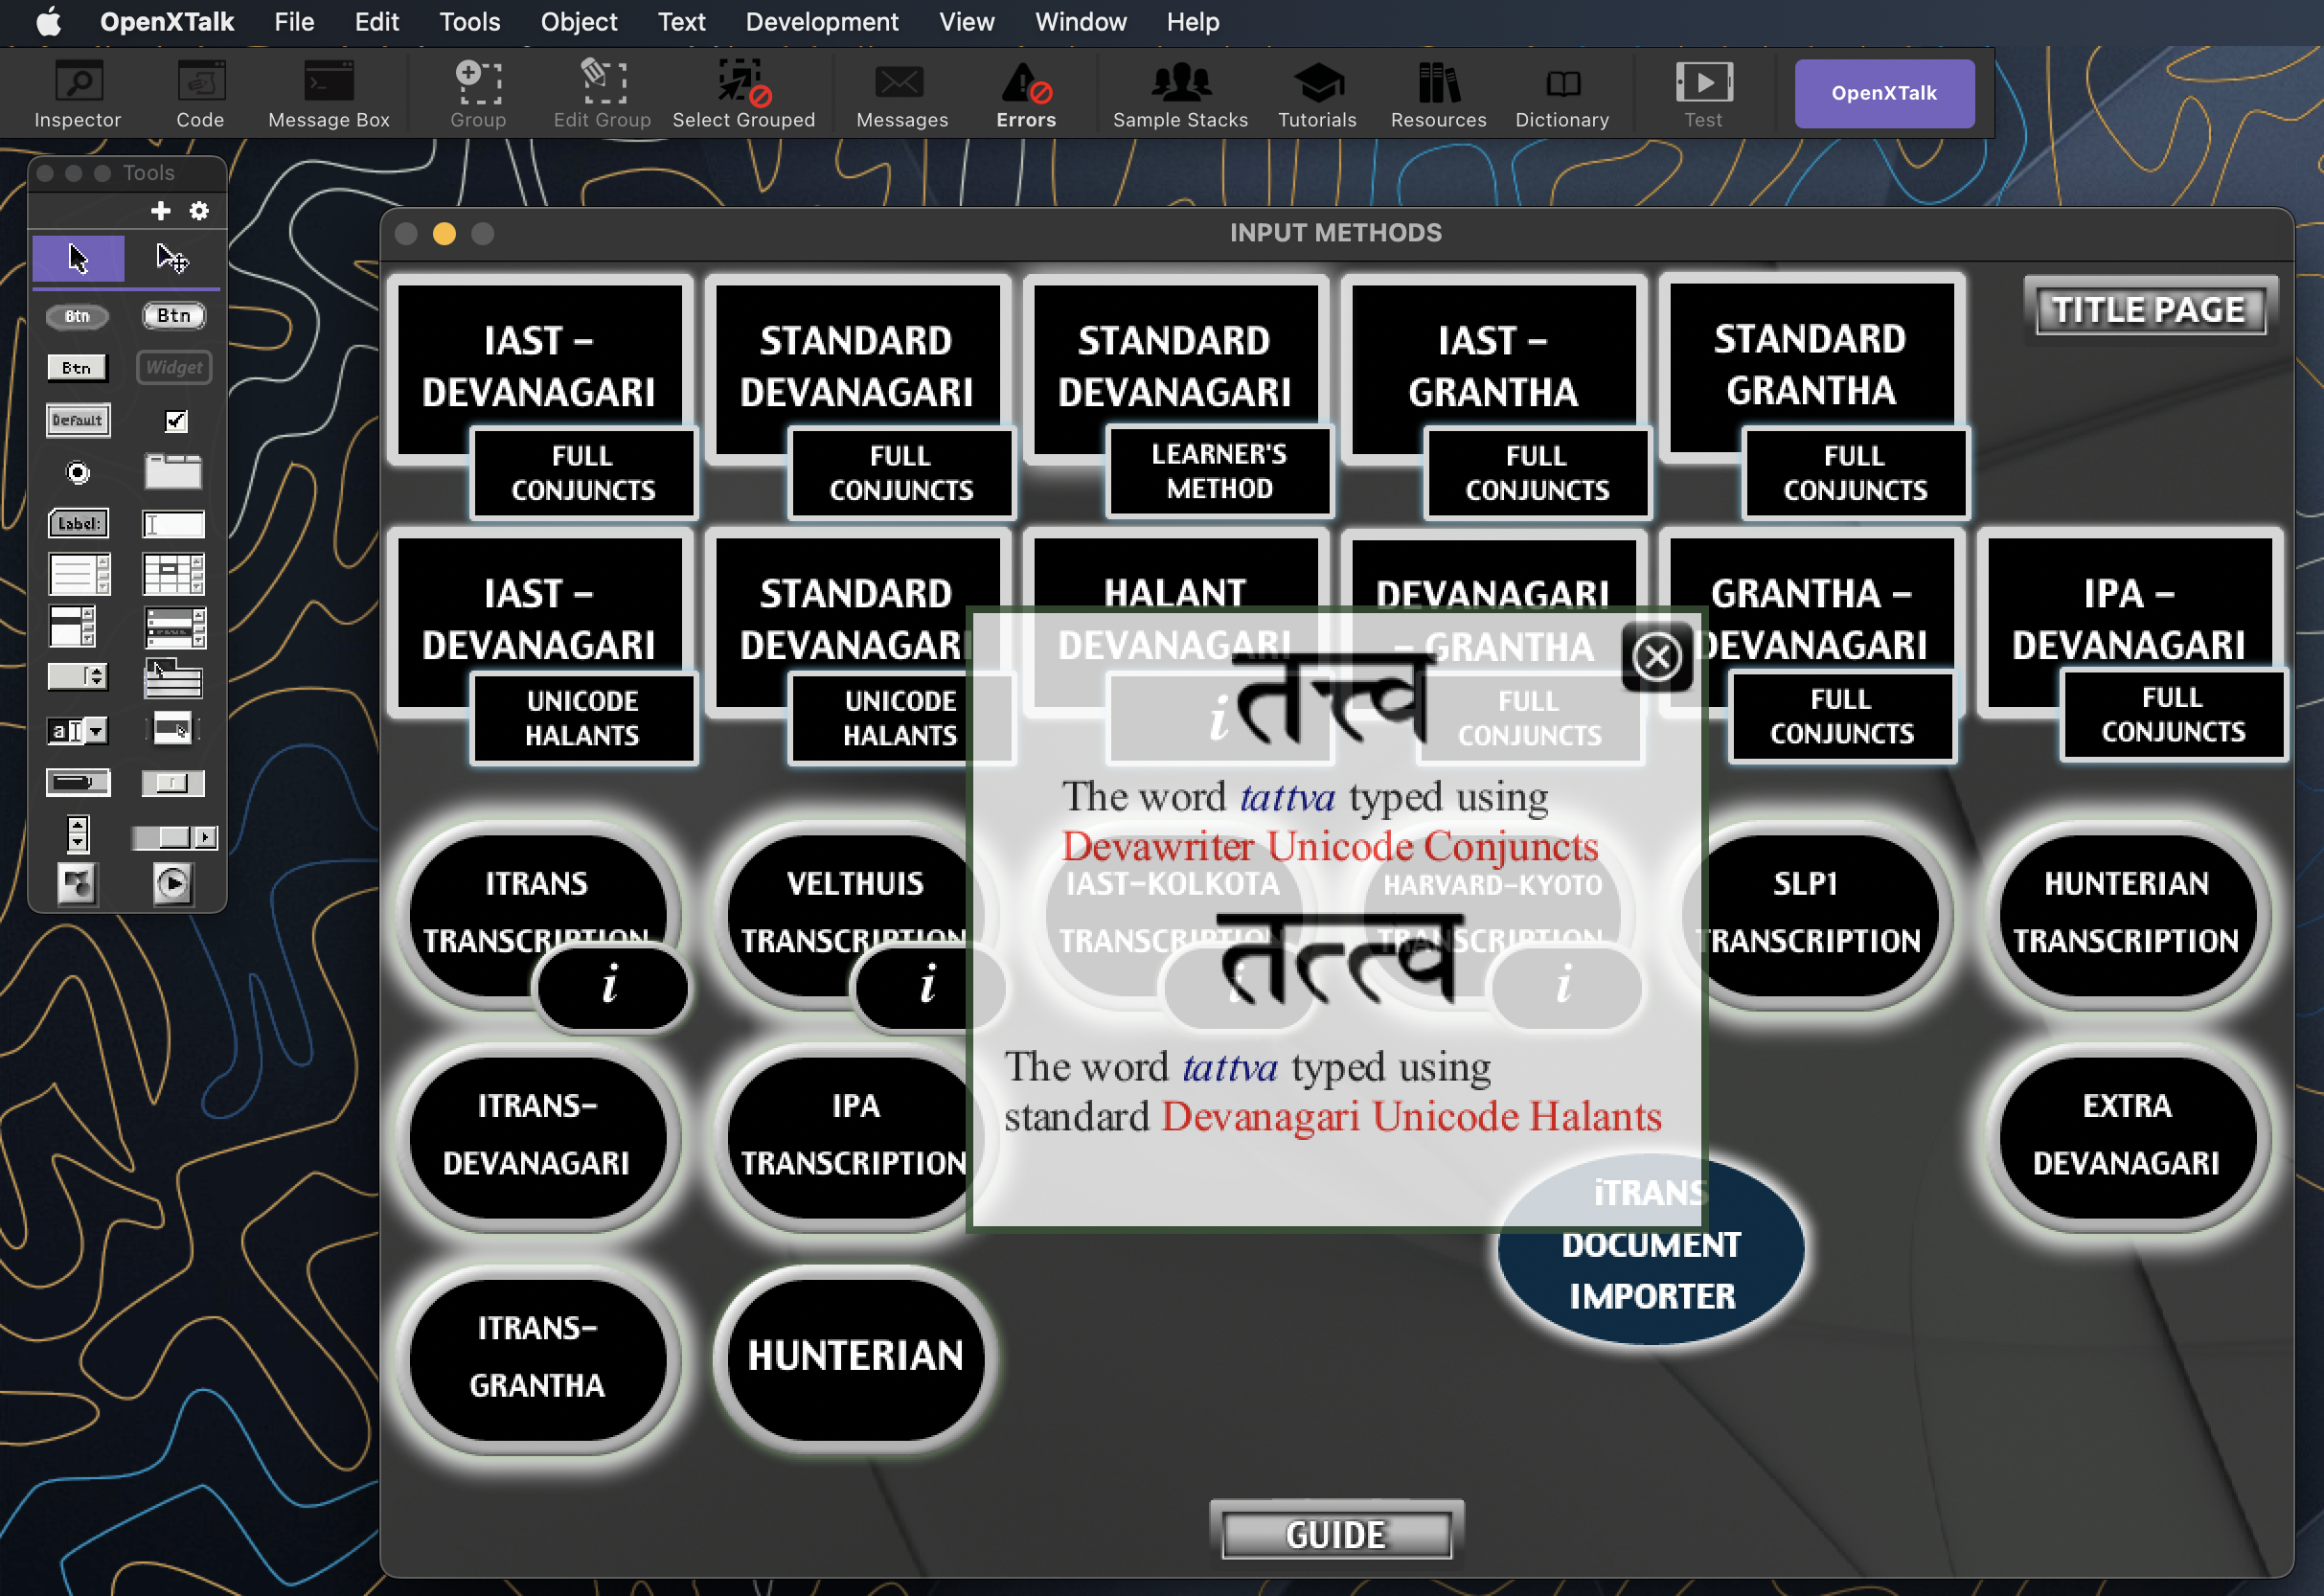Click Full Conjuncts under IAST – Grantha
The height and width of the screenshot is (1596, 2324).
pos(1537,473)
